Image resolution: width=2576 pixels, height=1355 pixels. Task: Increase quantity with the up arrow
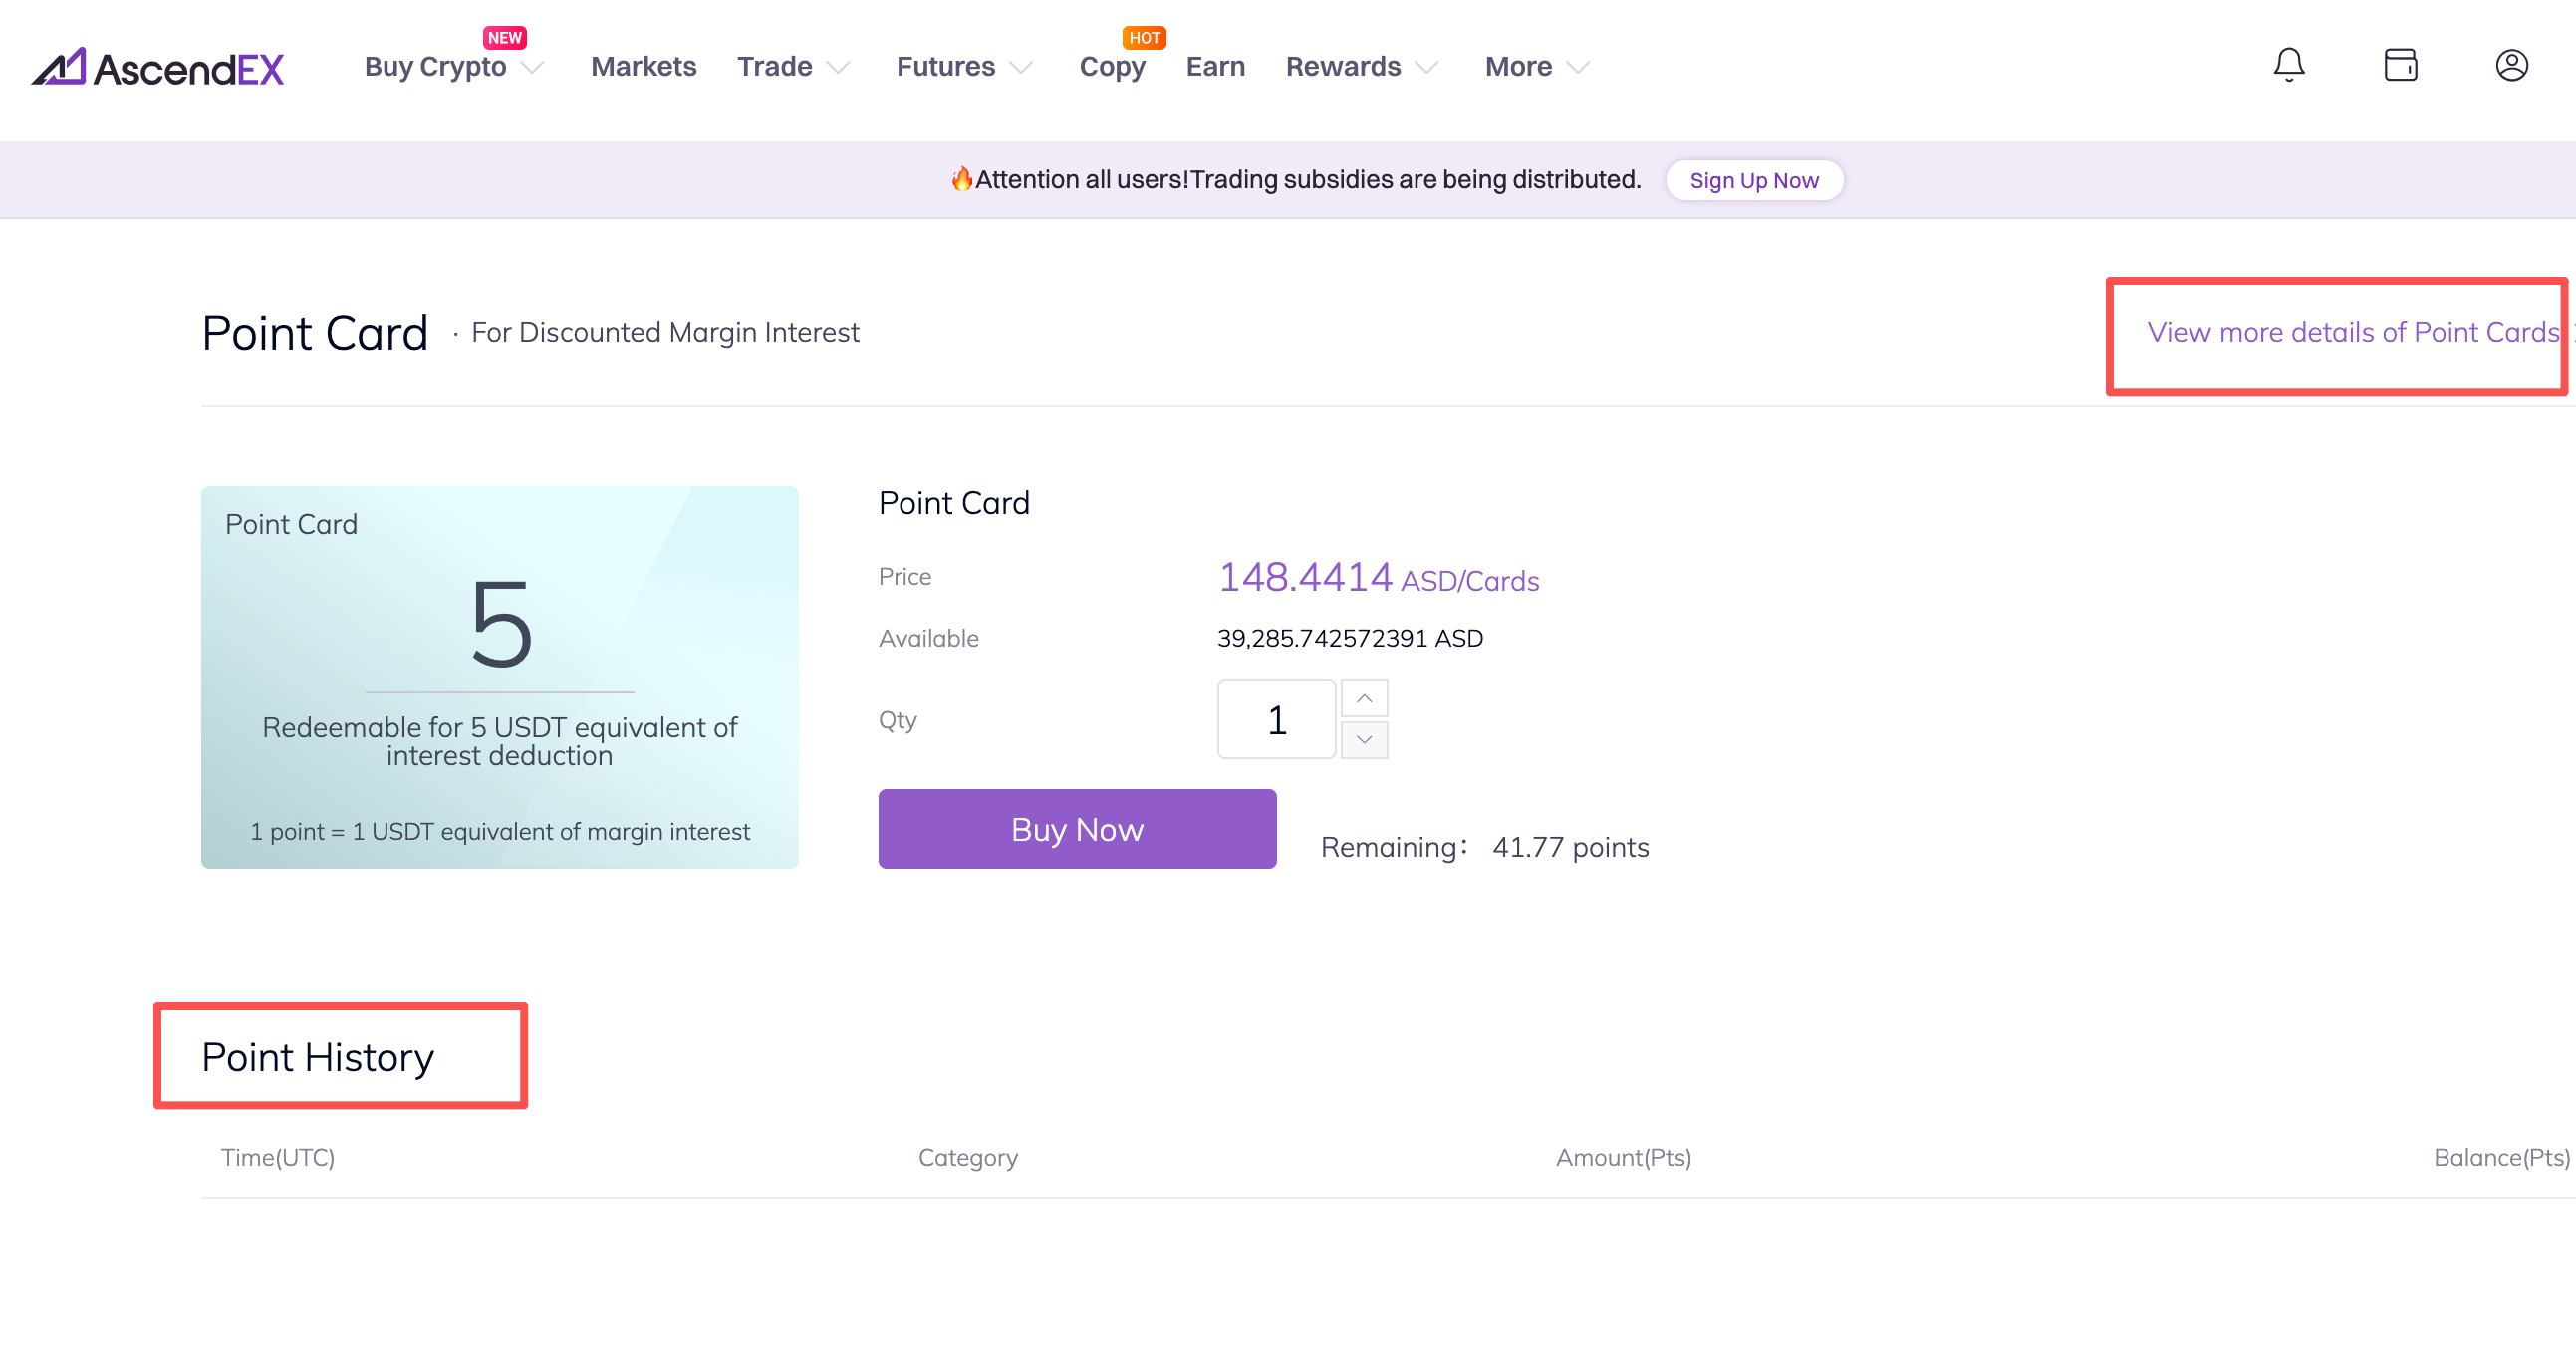click(x=1364, y=698)
